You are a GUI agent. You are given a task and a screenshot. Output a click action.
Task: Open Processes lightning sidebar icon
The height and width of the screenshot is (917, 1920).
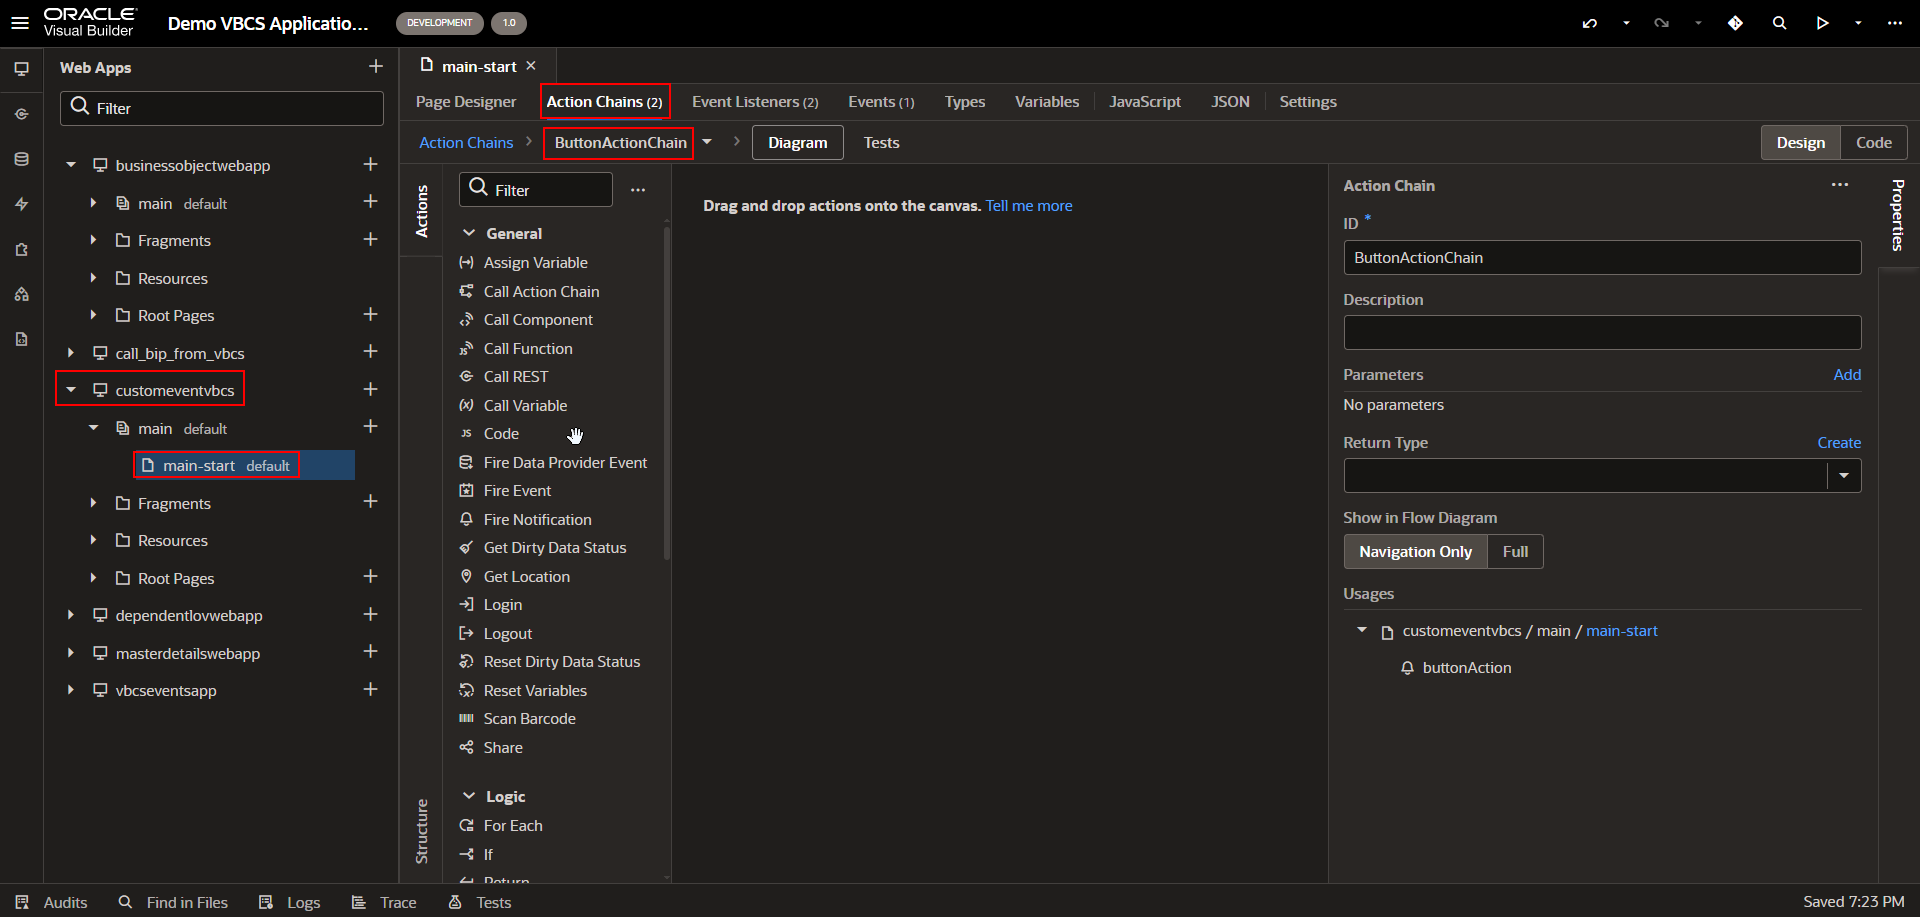tap(21, 204)
